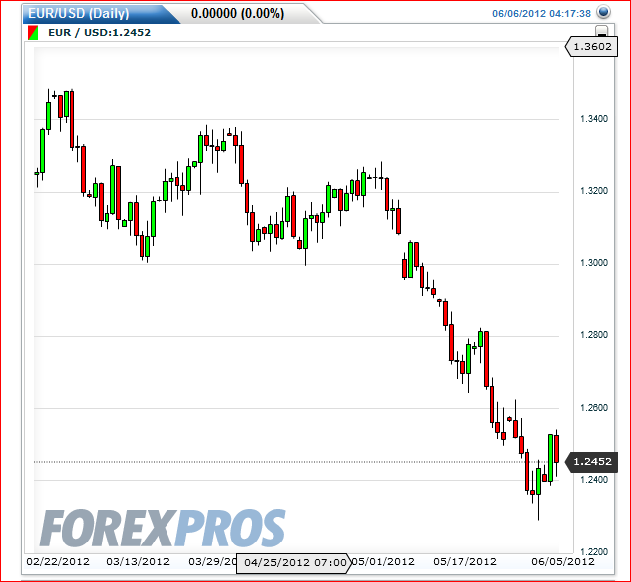Viewport: 631px width, 582px height.
Task: Click the 1.3400 y-axis label
Action: click(594, 119)
